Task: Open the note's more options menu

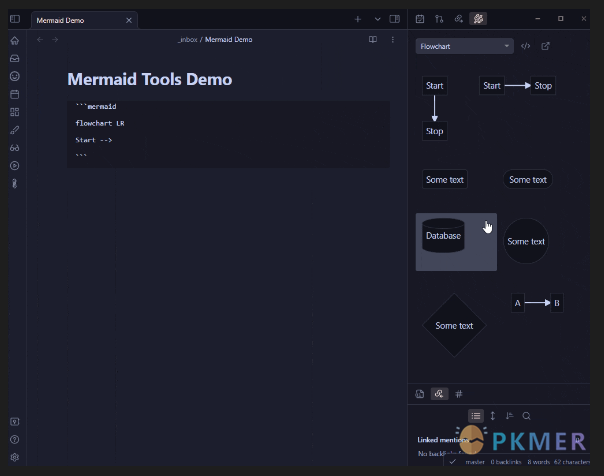Action: 393,40
